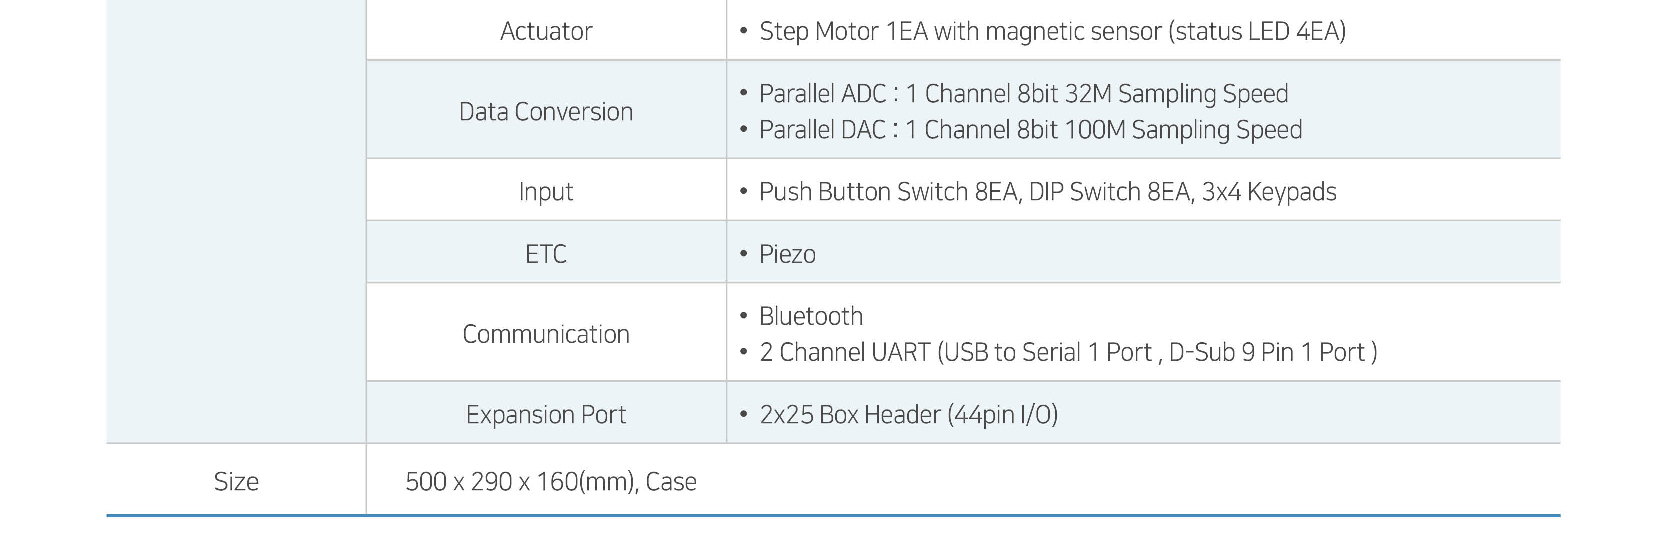Select the 2x25 Box Header specification
Viewport: 1667px width, 556px height.
[x=908, y=414]
